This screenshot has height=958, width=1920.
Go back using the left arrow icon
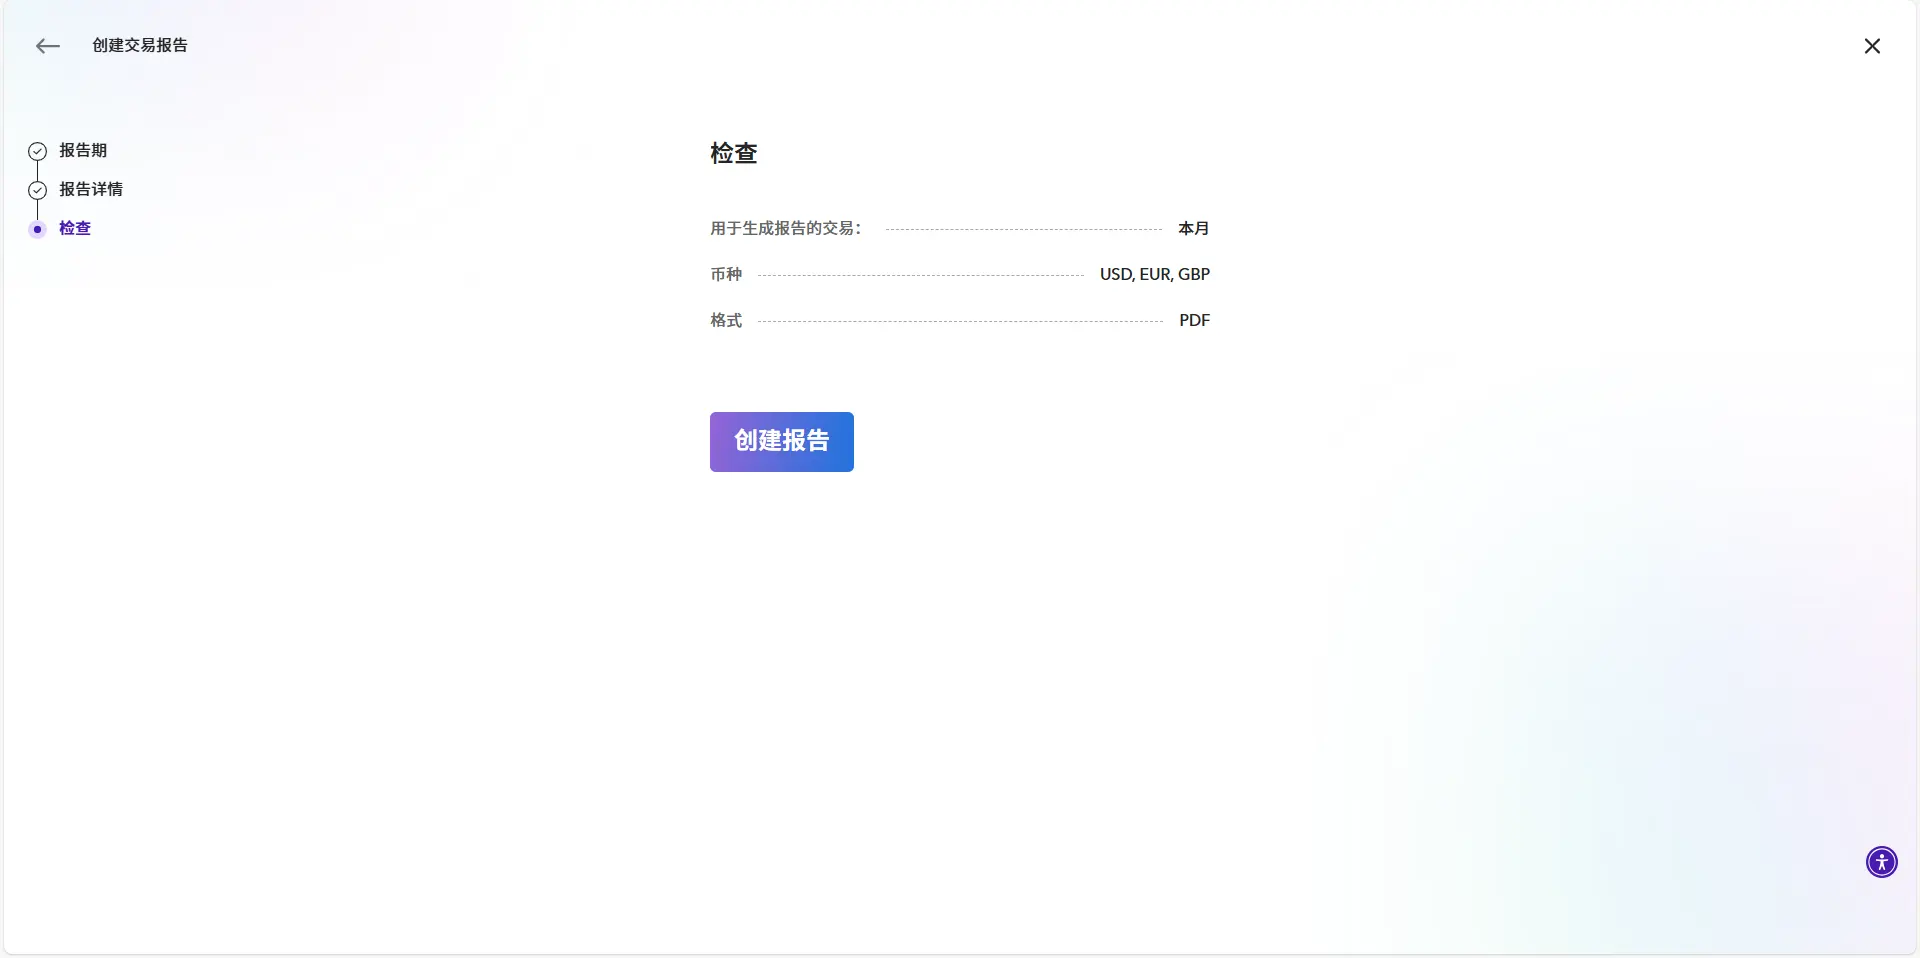[48, 46]
